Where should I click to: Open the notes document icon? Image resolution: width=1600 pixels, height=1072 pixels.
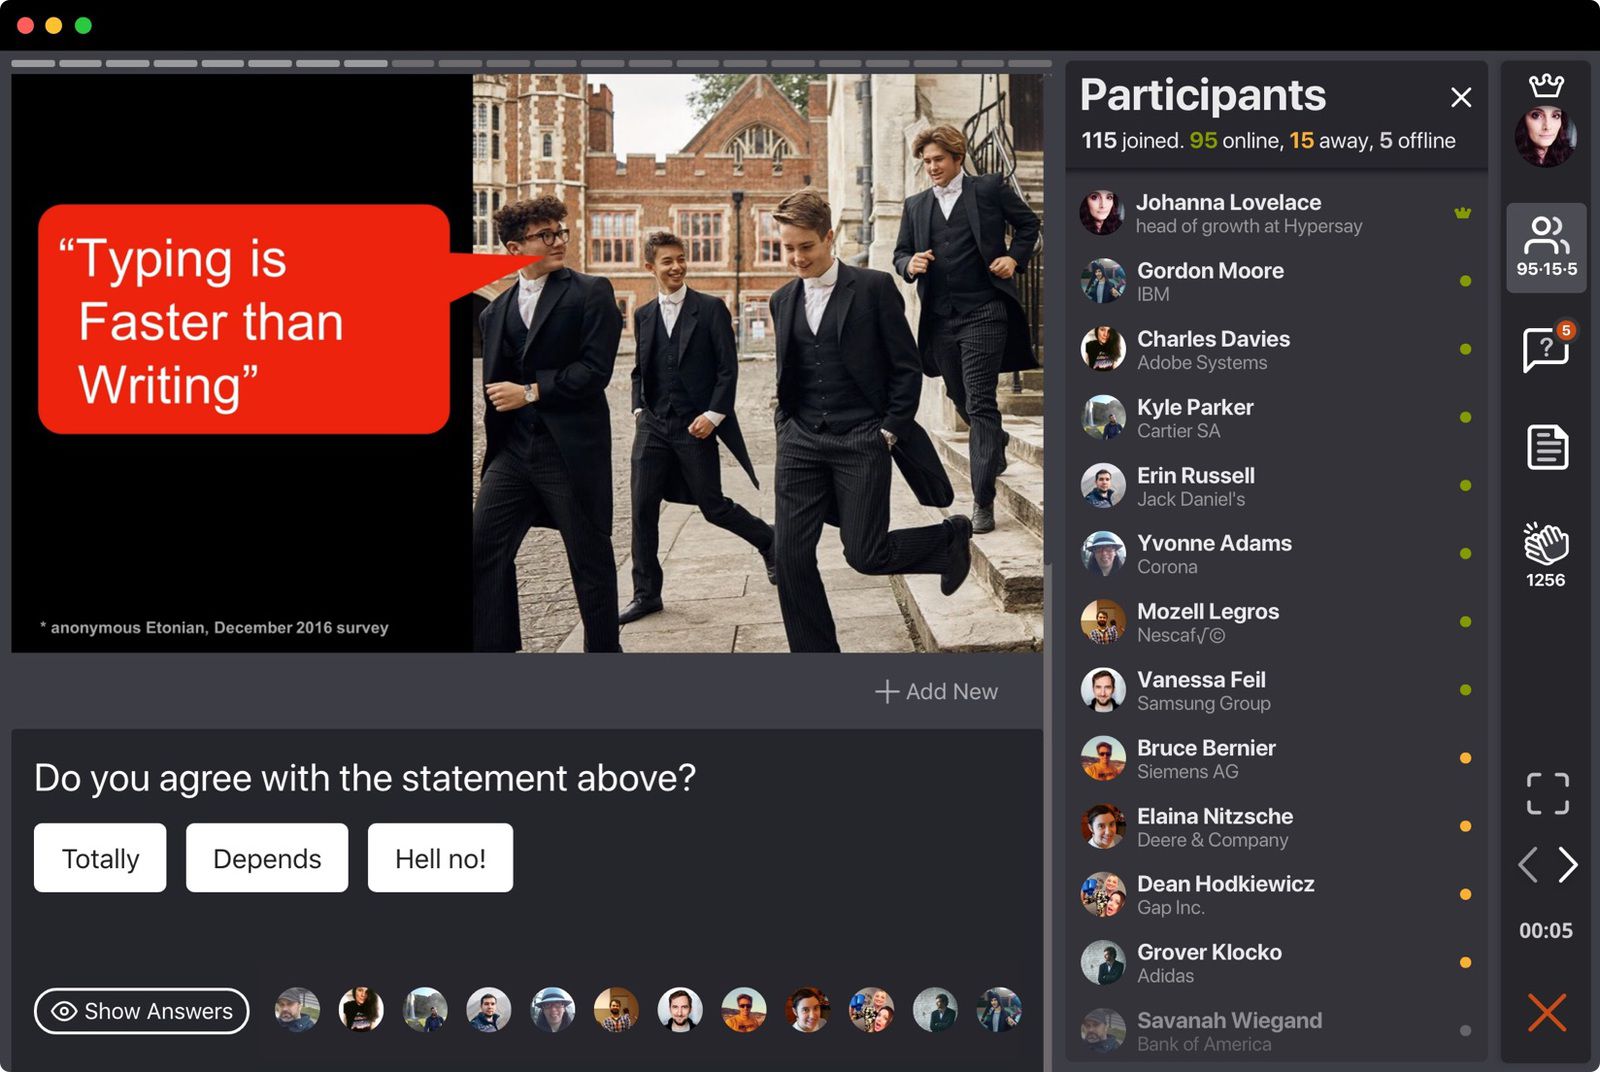1547,447
